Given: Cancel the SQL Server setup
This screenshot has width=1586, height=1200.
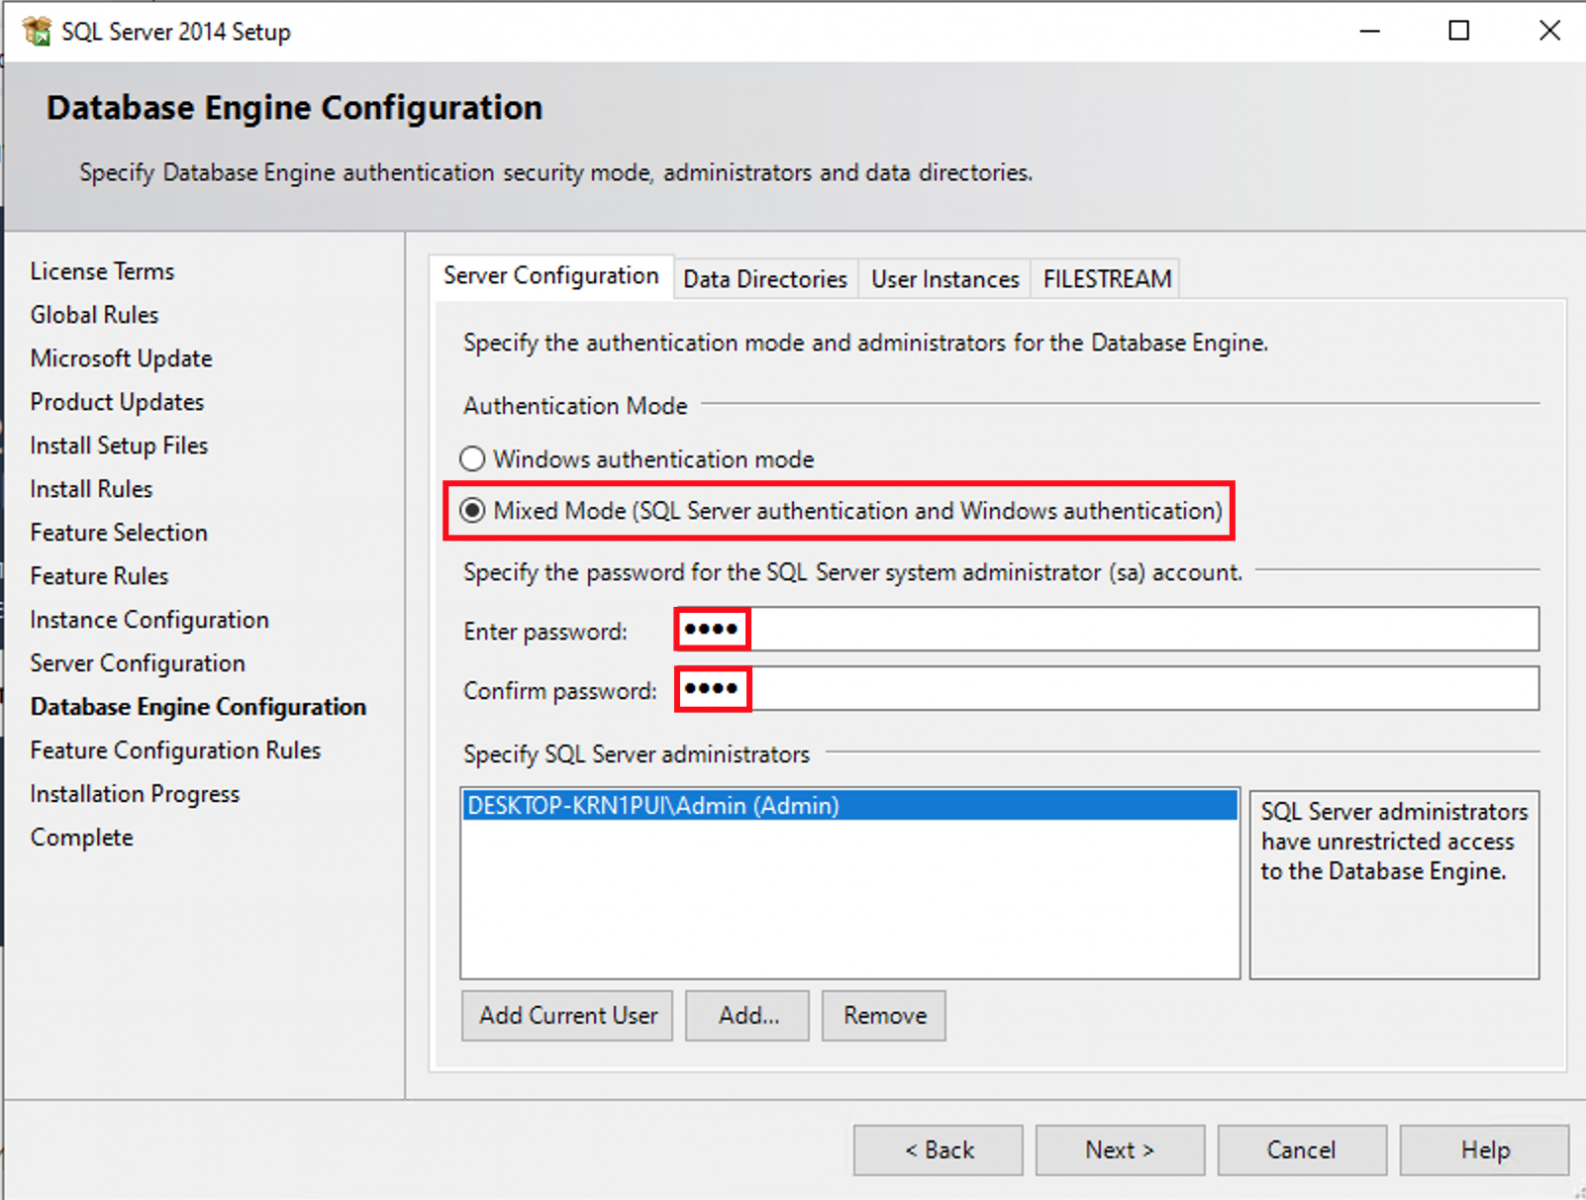Looking at the screenshot, I should click(x=1302, y=1150).
